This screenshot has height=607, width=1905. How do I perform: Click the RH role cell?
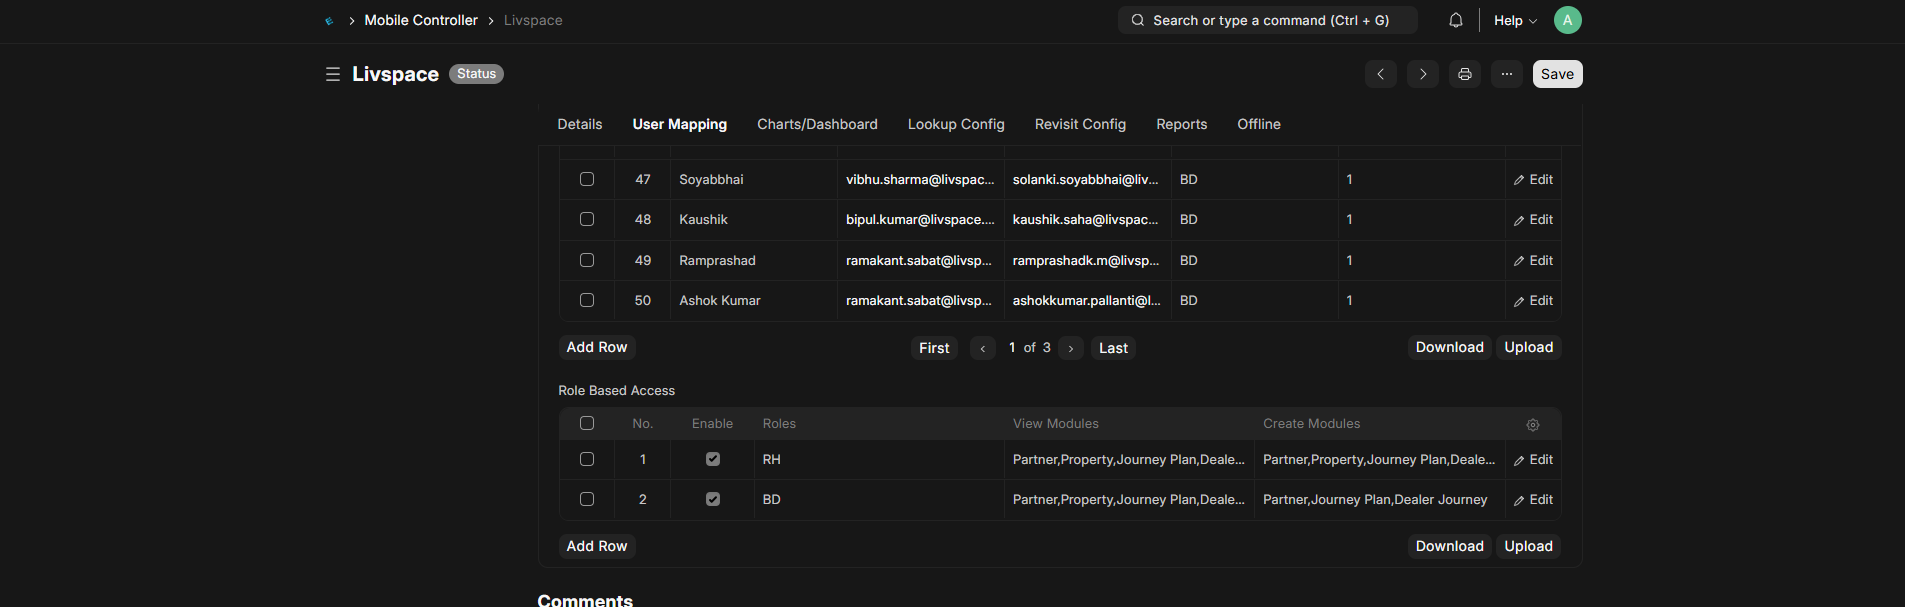point(879,460)
